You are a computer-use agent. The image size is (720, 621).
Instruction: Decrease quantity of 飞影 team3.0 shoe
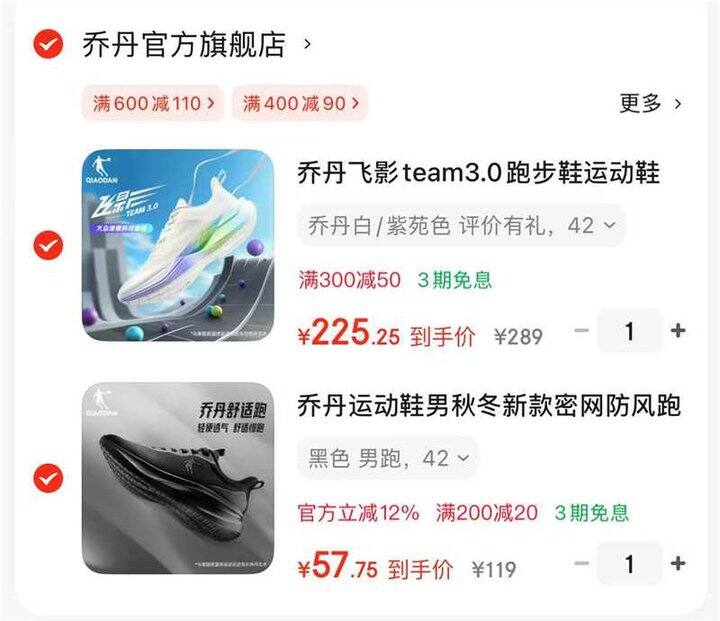coord(582,330)
